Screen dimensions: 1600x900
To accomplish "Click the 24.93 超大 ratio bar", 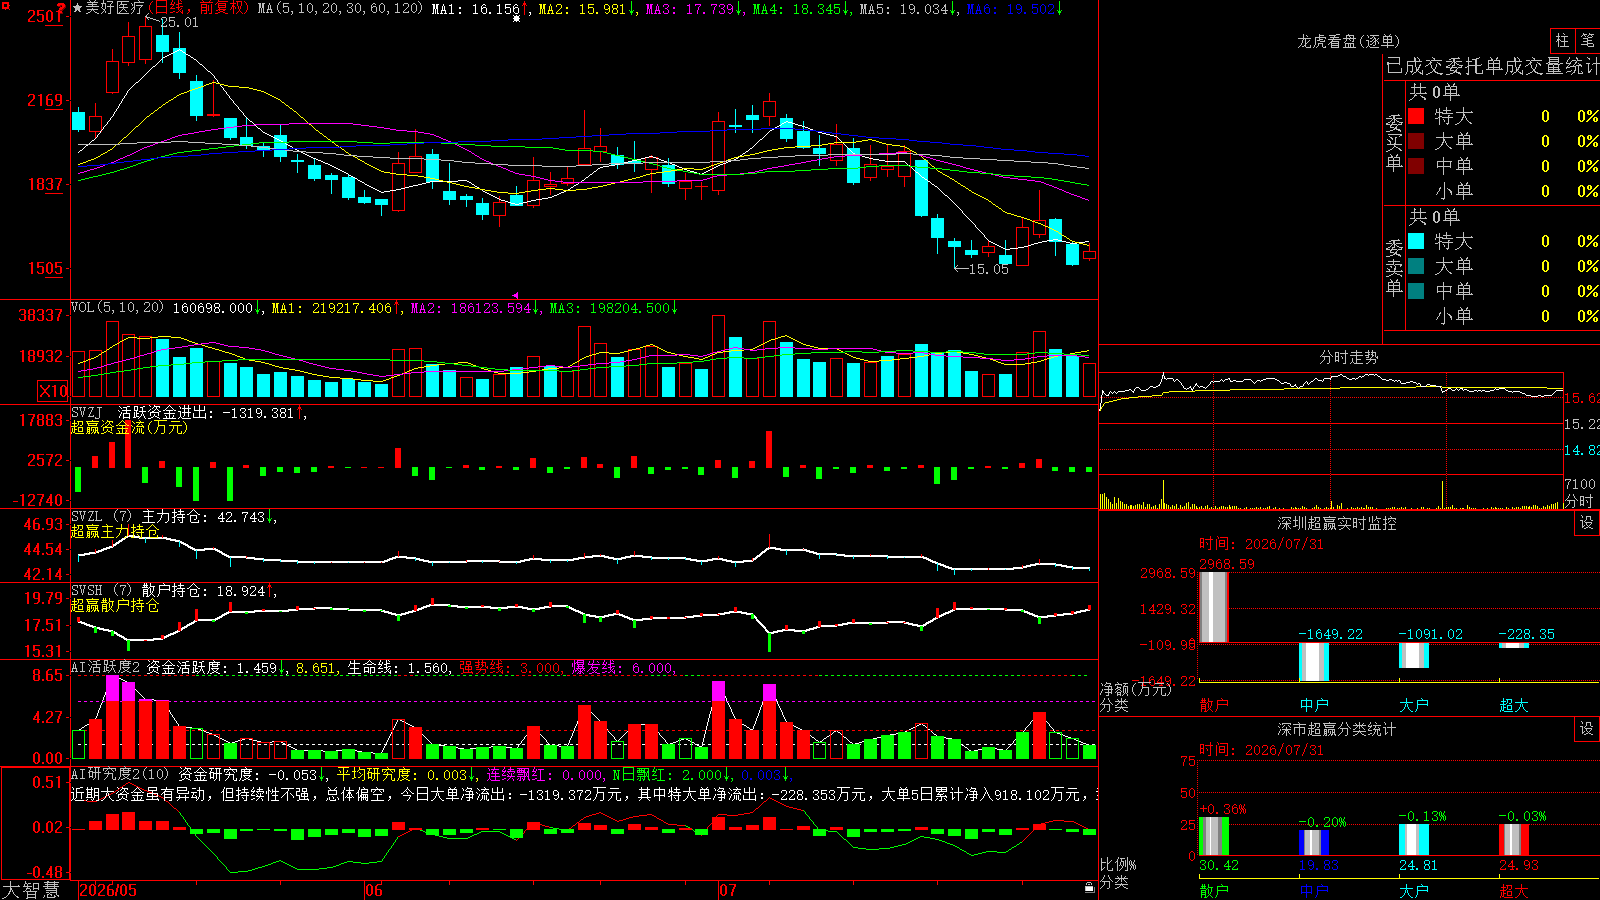I will [1514, 839].
